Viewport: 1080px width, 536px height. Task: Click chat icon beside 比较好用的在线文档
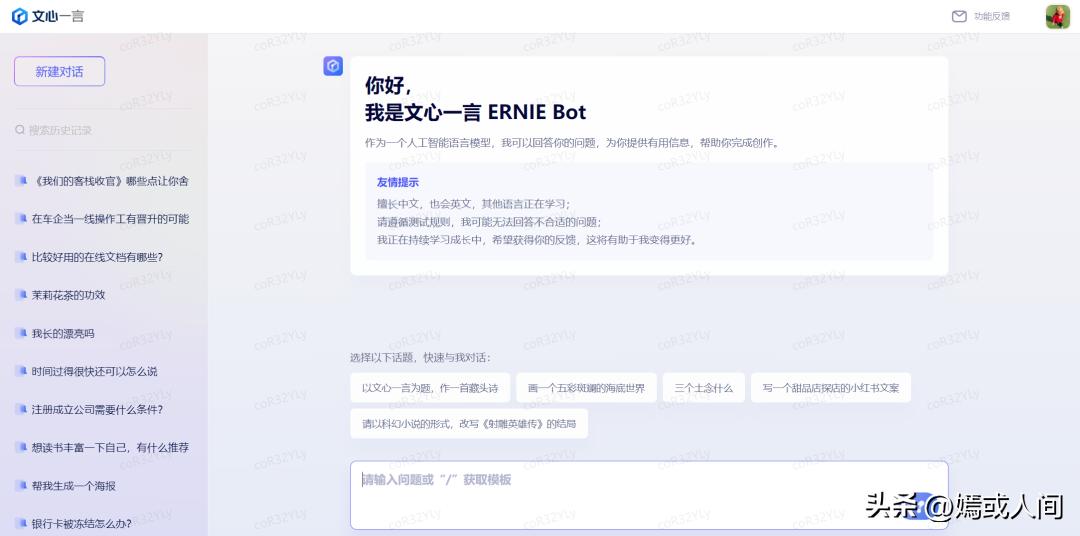(x=21, y=257)
